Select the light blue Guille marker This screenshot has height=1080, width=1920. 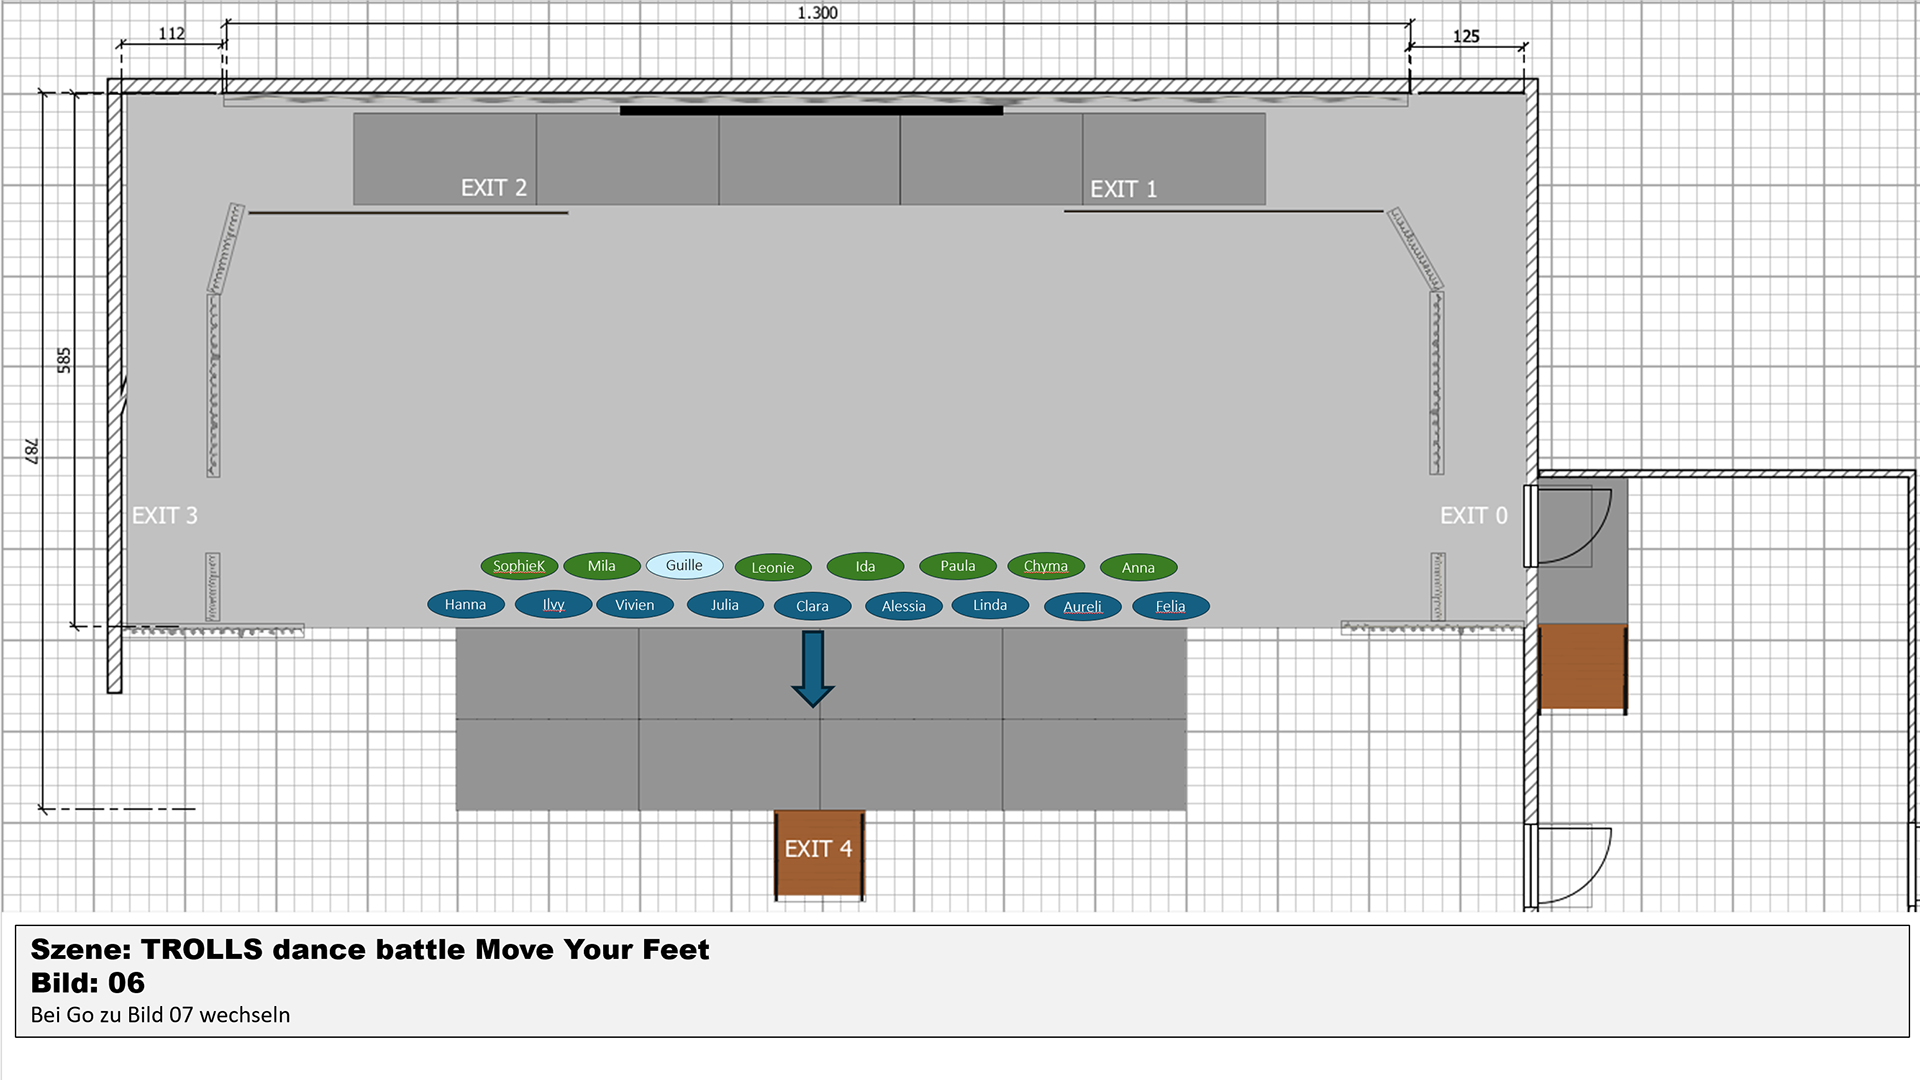[684, 566]
